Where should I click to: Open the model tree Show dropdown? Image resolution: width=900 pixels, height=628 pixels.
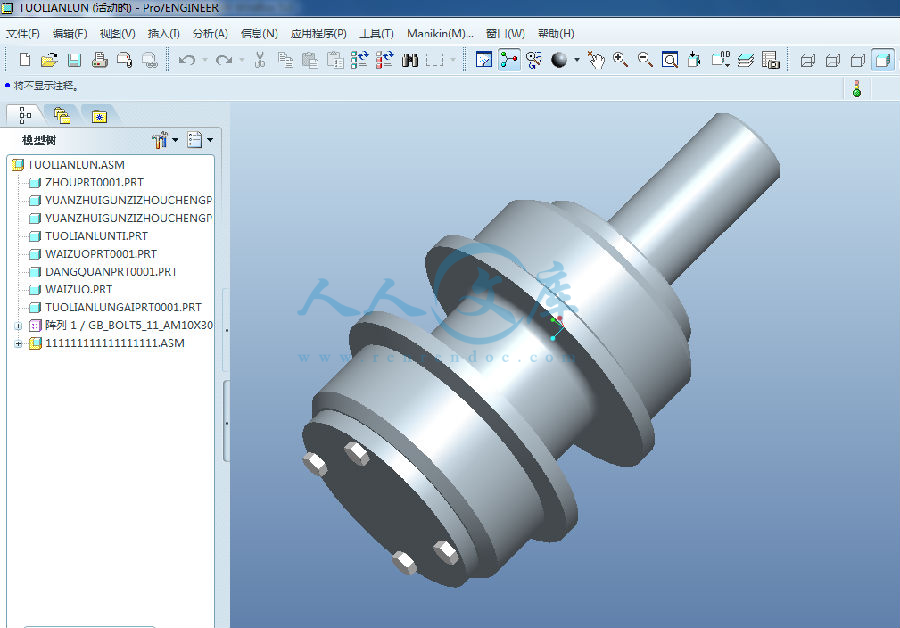200,139
